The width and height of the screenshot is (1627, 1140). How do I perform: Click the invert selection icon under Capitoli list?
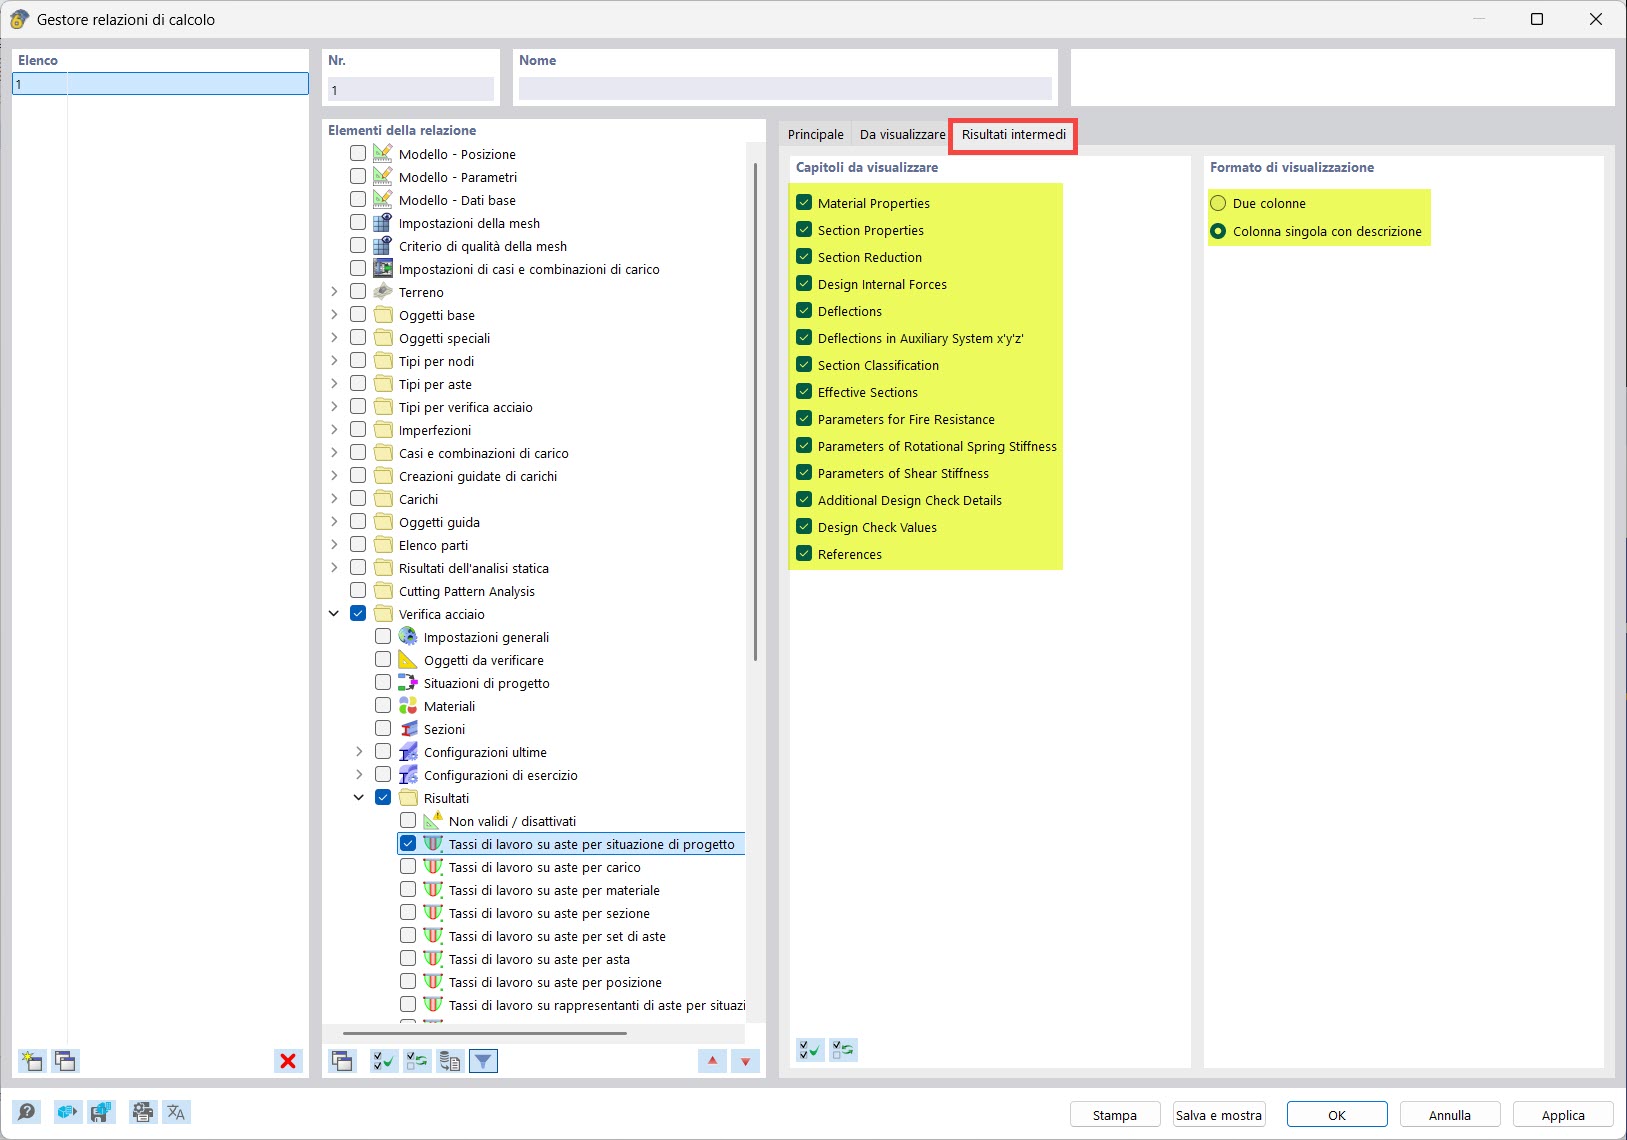coord(844,1050)
